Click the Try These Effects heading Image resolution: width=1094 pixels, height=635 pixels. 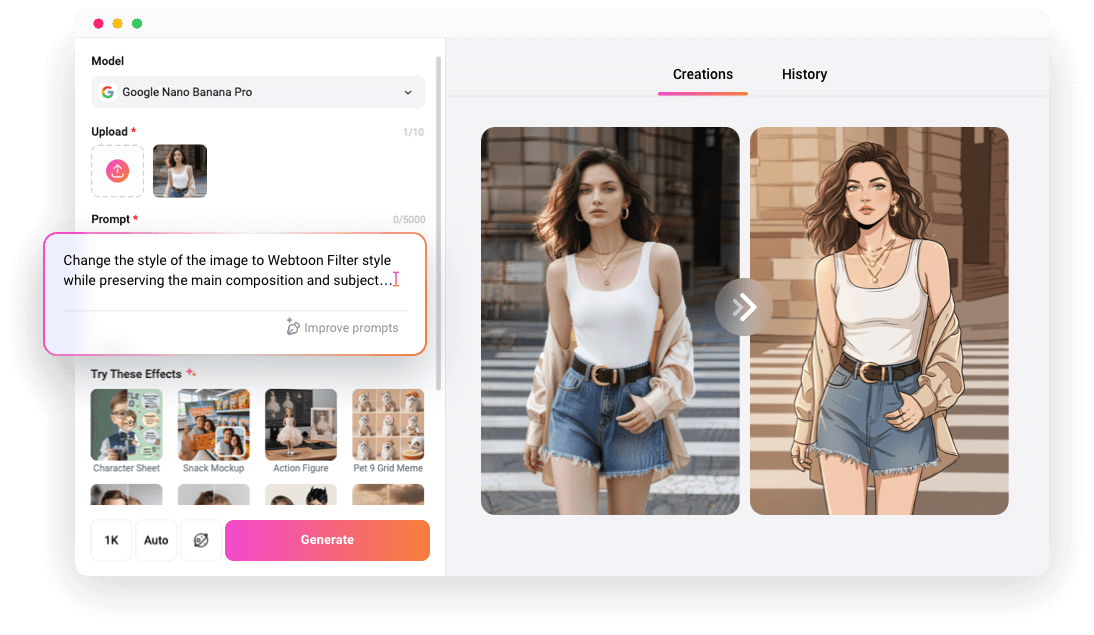tap(136, 374)
